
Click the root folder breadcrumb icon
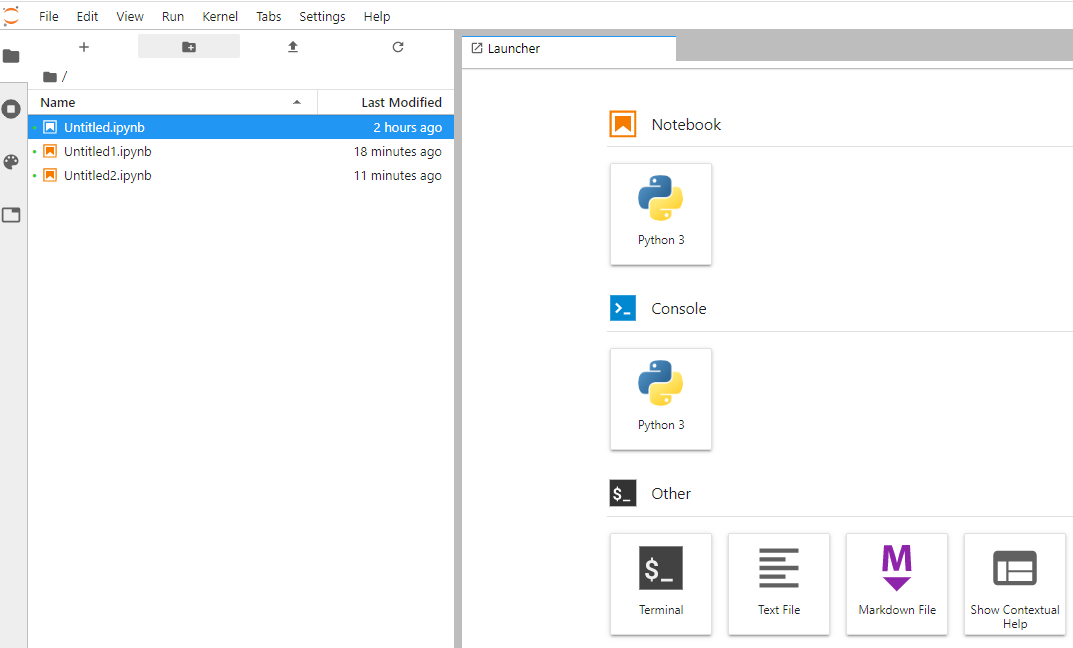coord(49,77)
